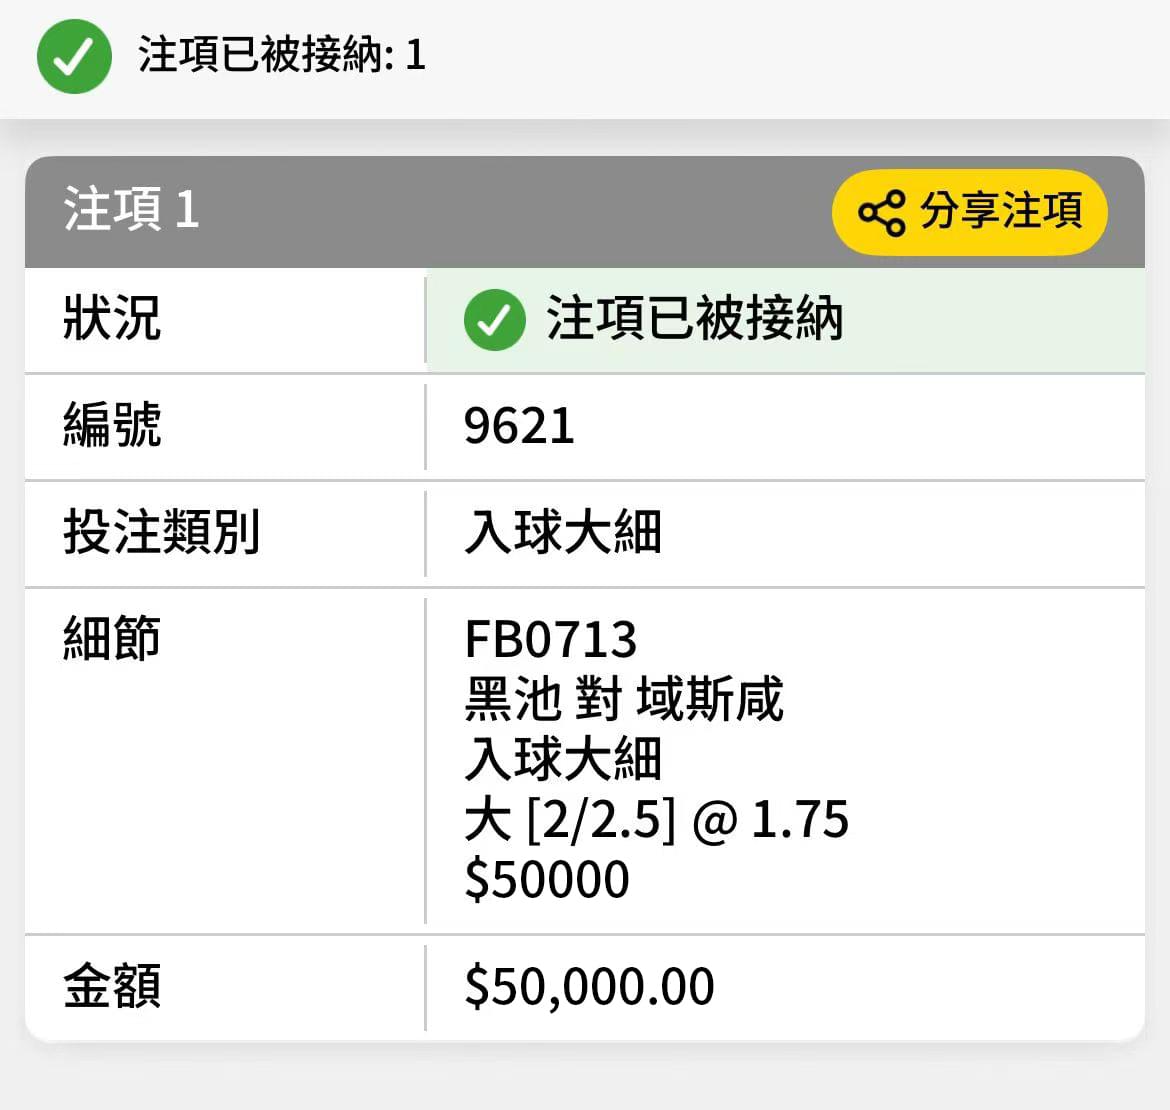Click the share icon in yellow button
This screenshot has height=1110, width=1170.
(882, 213)
